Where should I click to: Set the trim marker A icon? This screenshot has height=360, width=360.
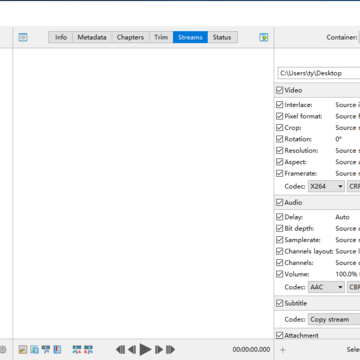click(77, 349)
